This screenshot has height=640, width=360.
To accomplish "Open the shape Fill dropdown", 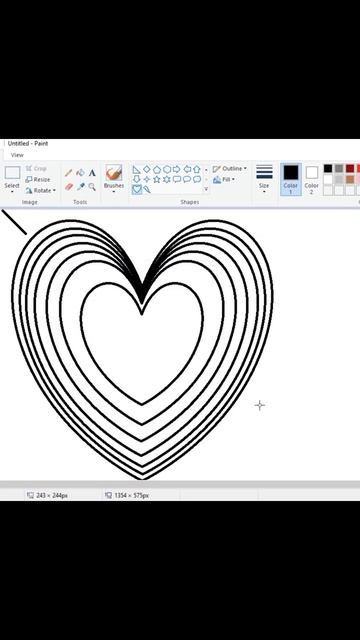I will 224,180.
